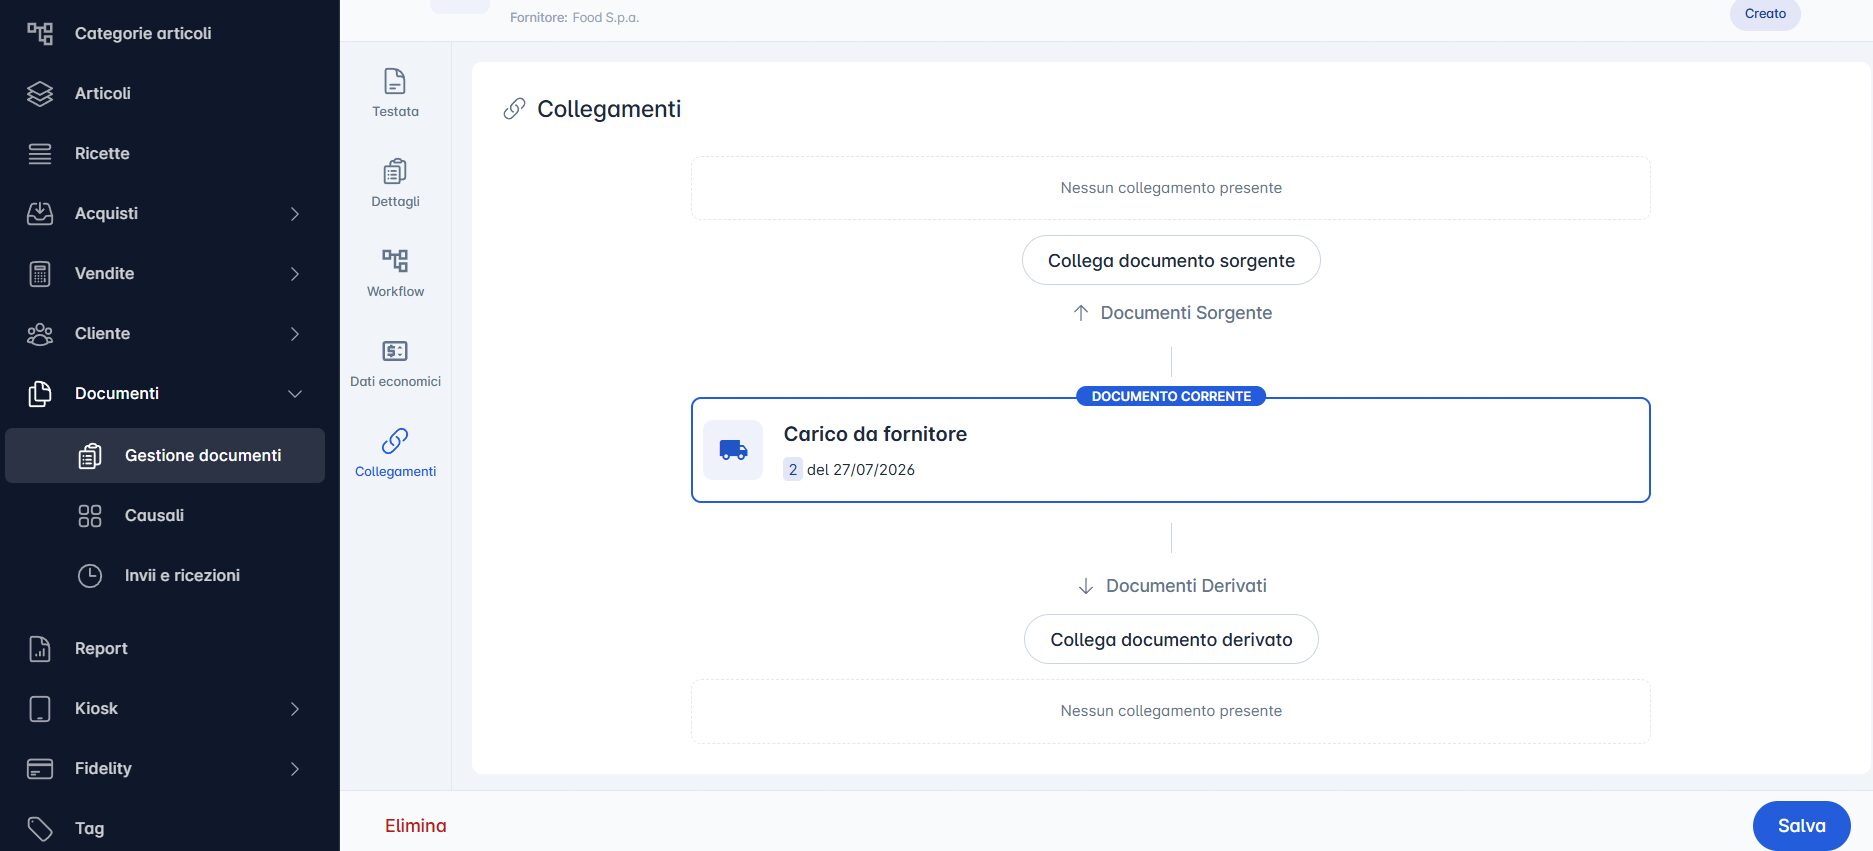This screenshot has height=851, width=1873.
Task: Click the Documenti Sorgente label
Action: coord(1186,313)
